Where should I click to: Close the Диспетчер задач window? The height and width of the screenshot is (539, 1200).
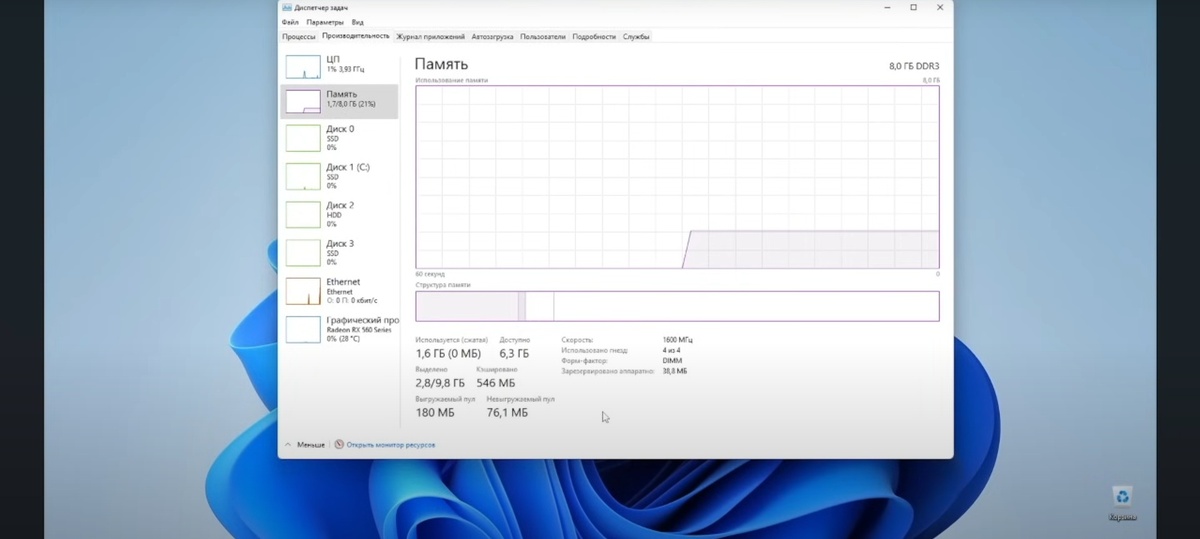click(939, 7)
